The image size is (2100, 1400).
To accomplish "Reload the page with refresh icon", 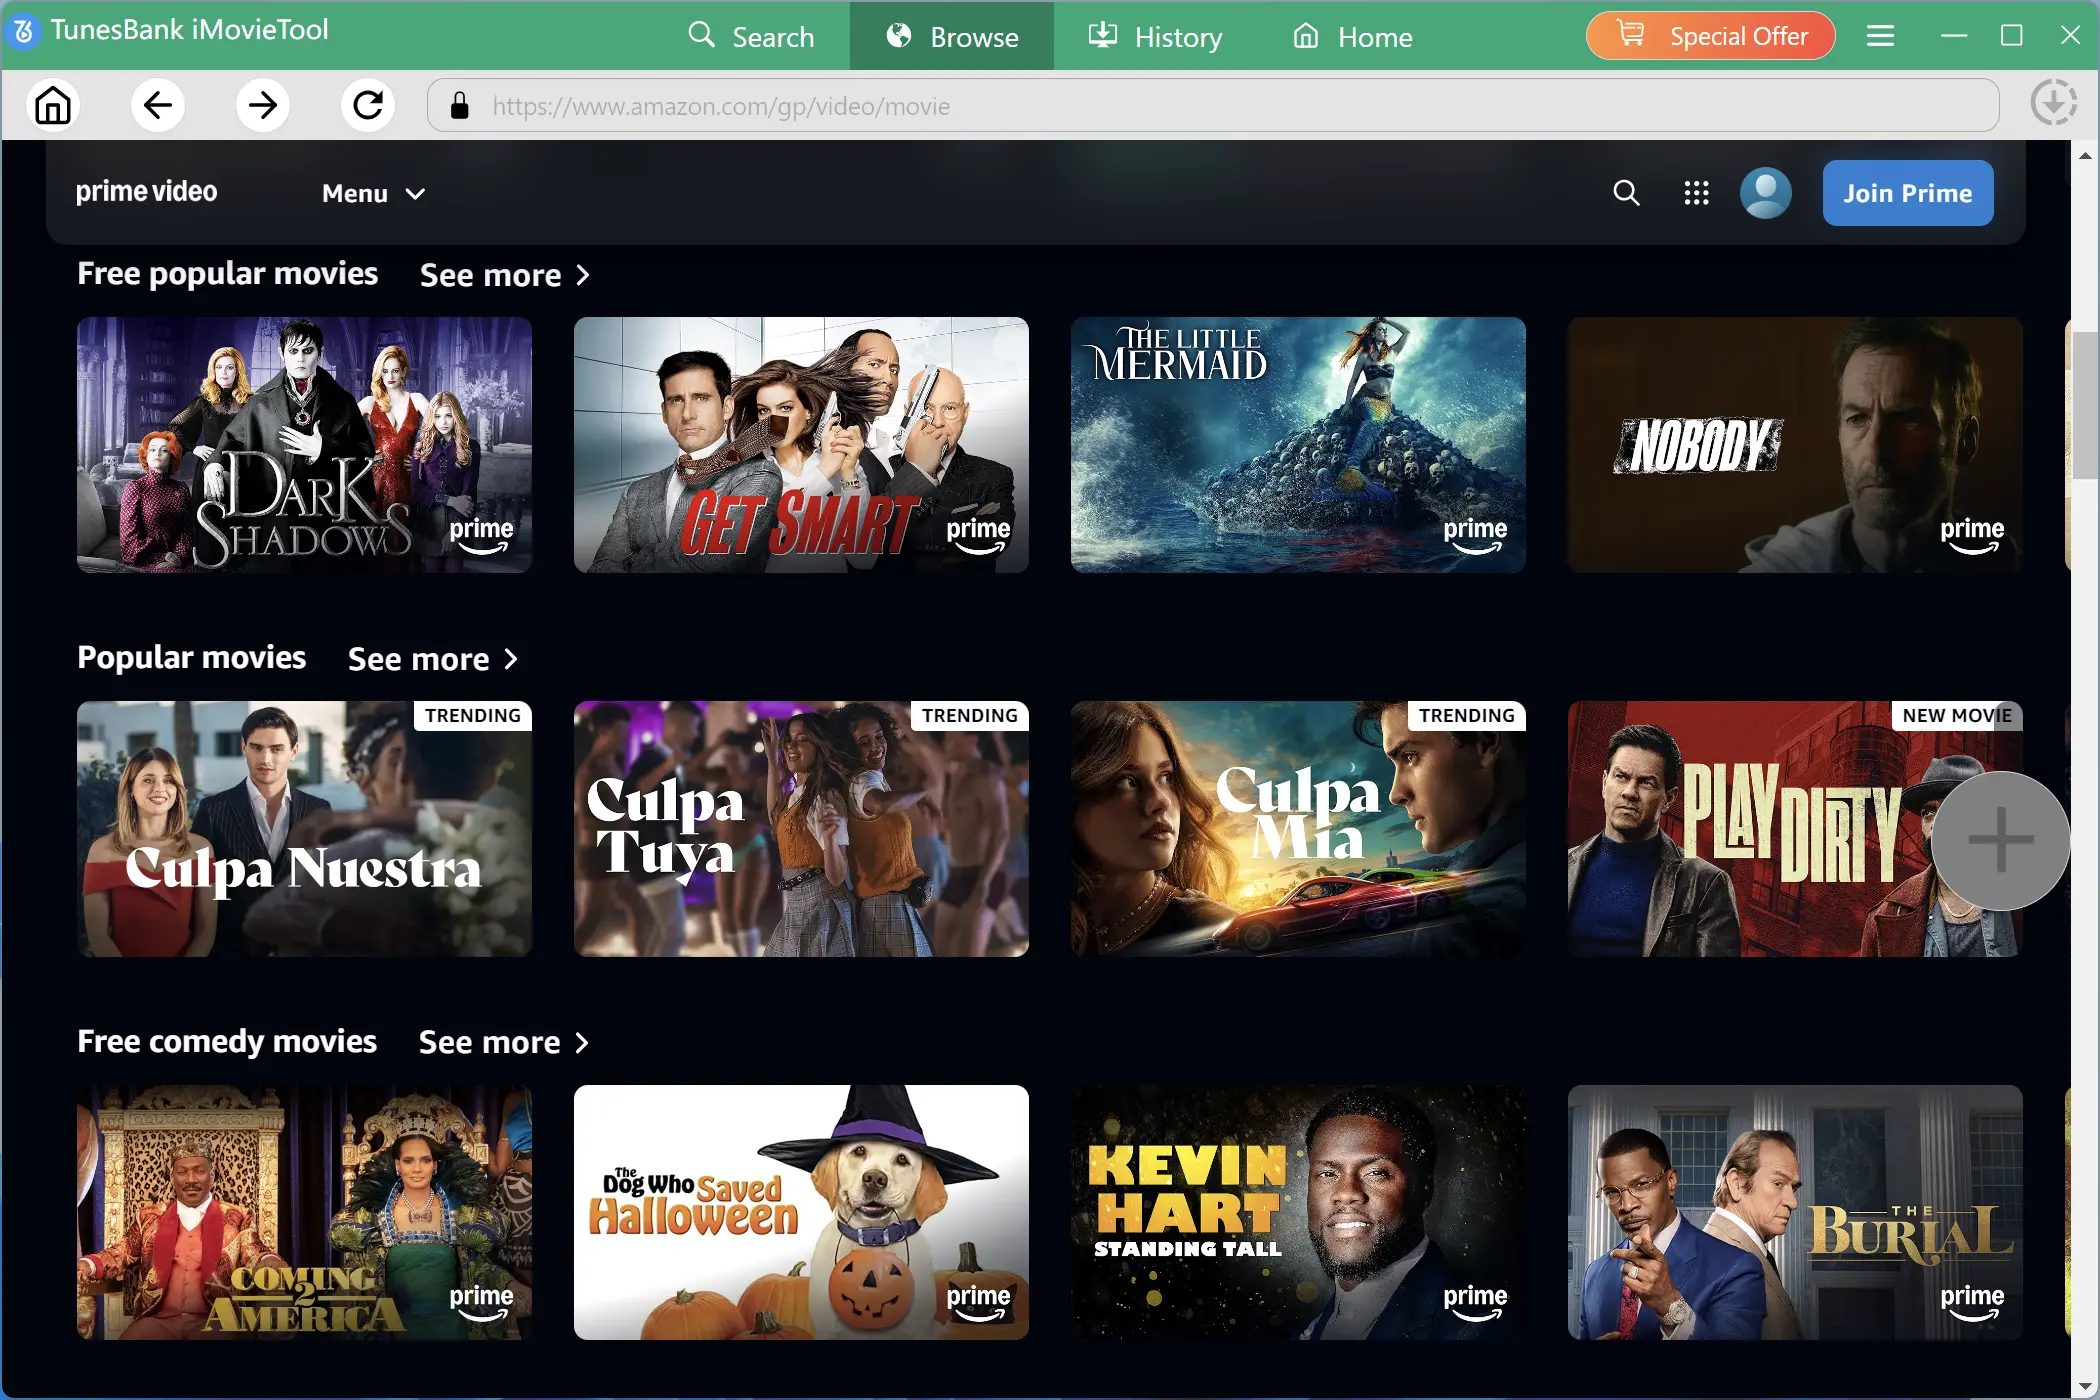I will click(368, 105).
